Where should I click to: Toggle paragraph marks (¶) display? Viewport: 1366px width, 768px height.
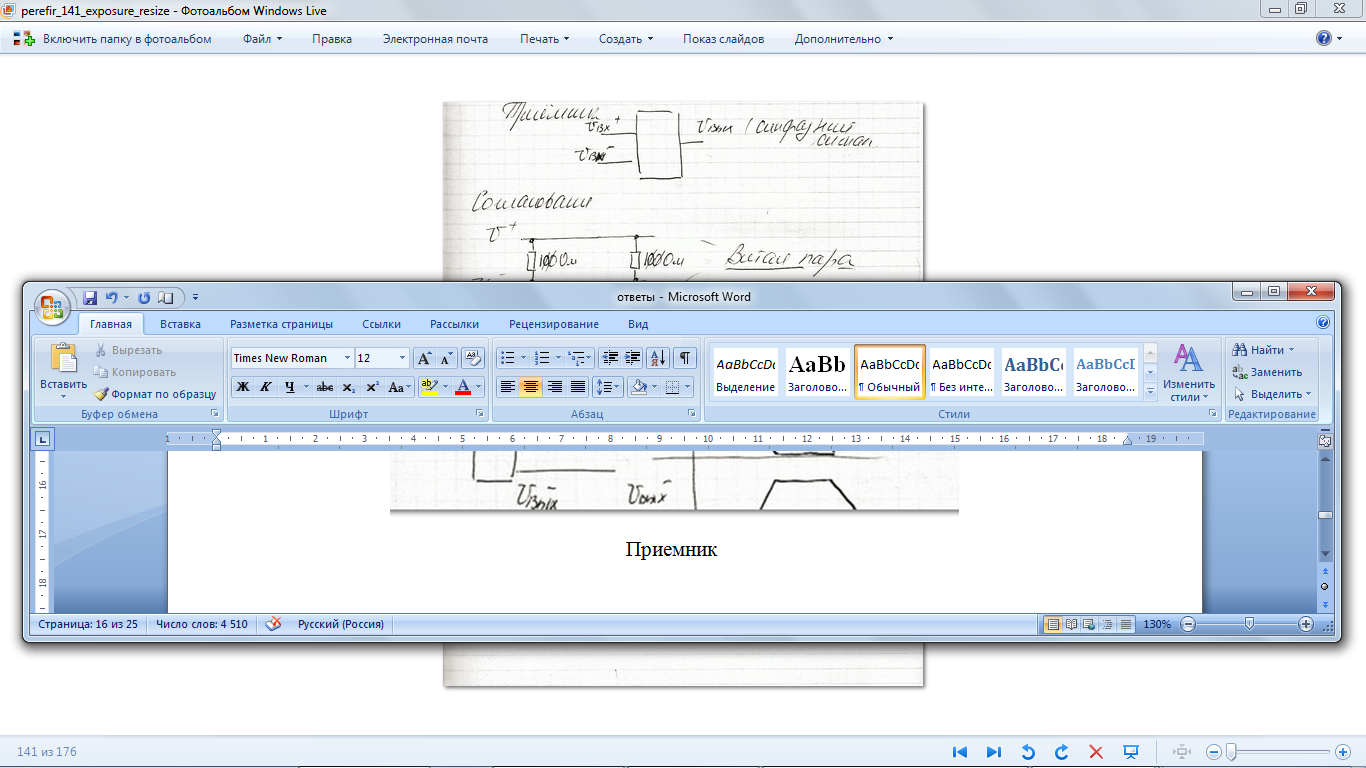coord(685,358)
